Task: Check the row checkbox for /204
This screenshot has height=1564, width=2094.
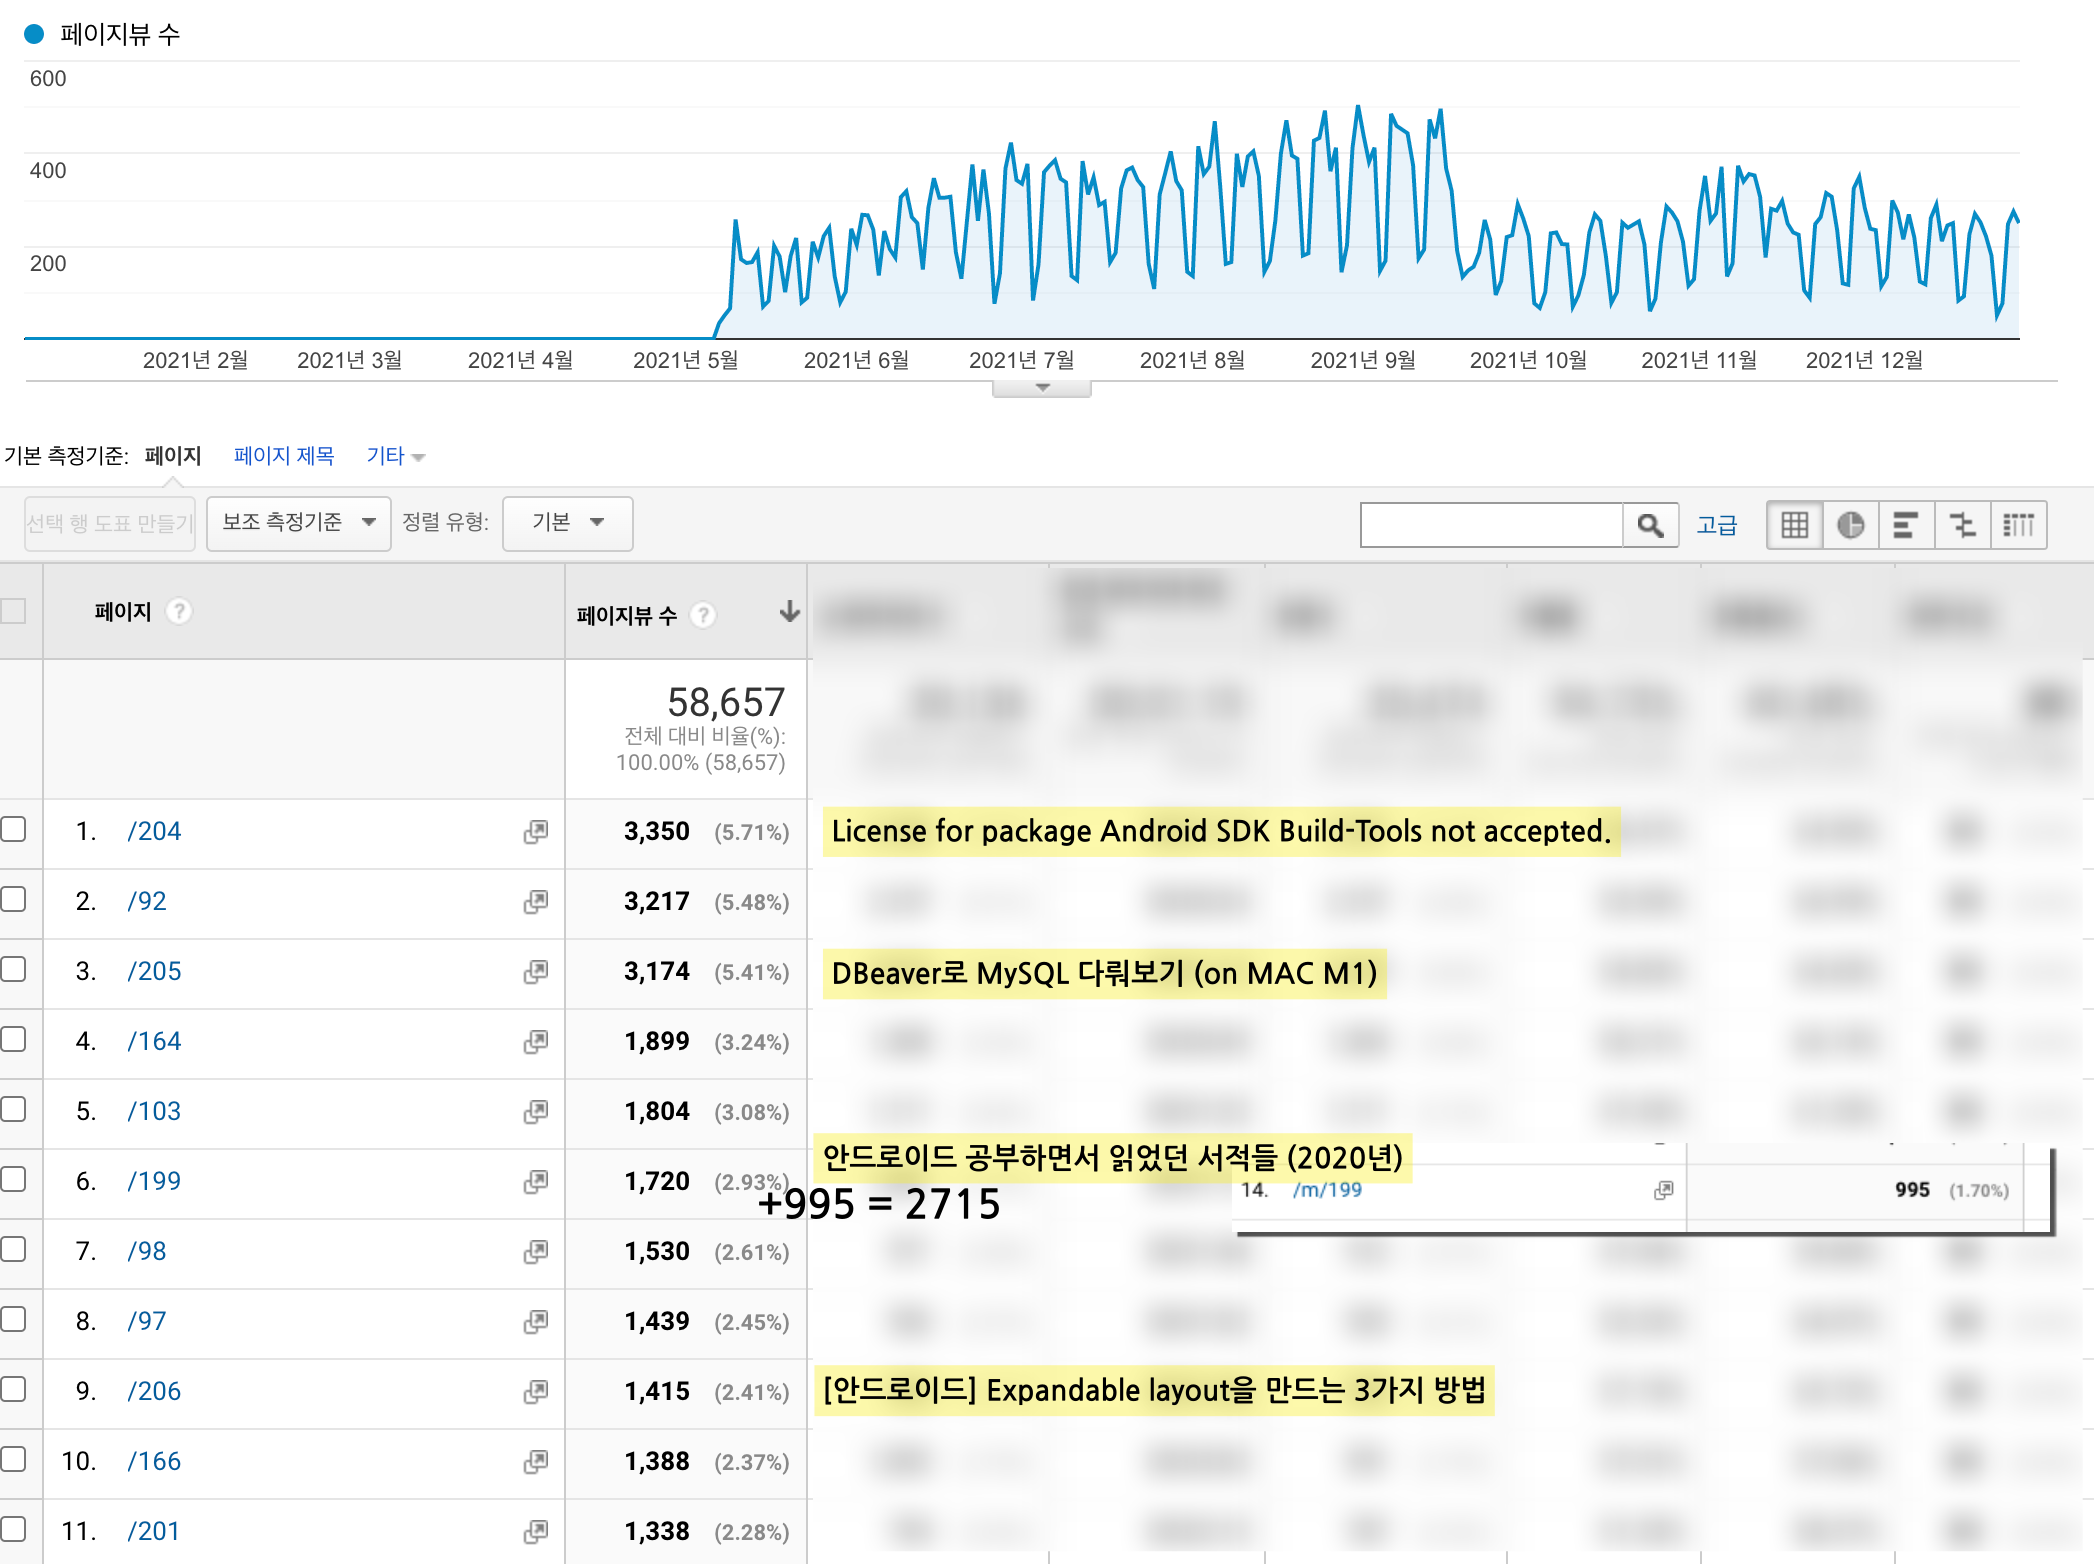Action: click(13, 830)
